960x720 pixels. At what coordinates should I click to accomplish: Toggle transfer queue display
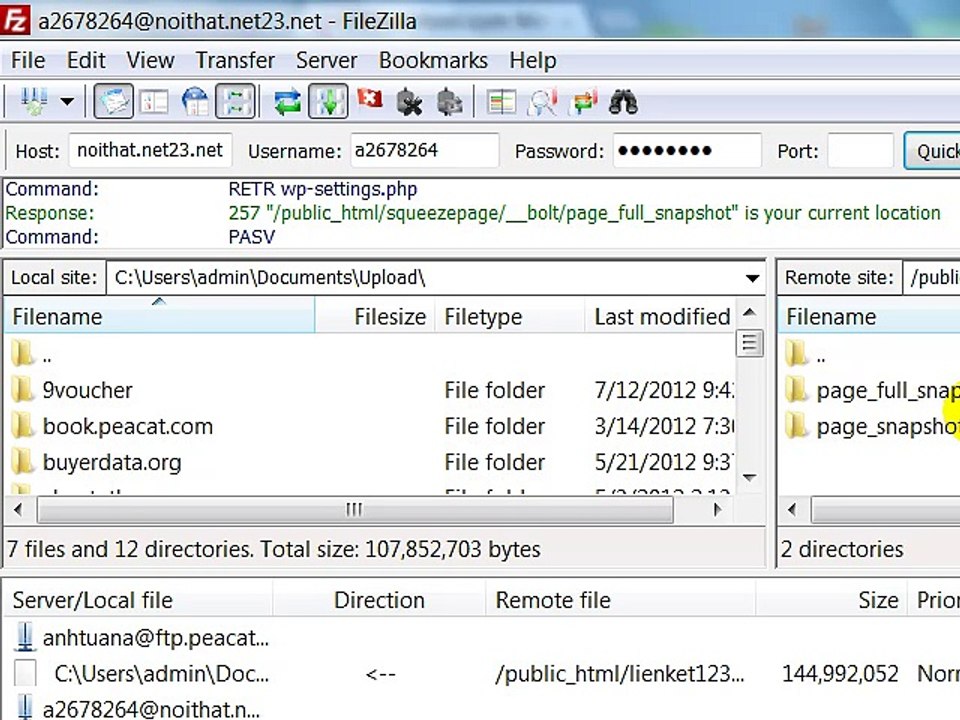(236, 102)
